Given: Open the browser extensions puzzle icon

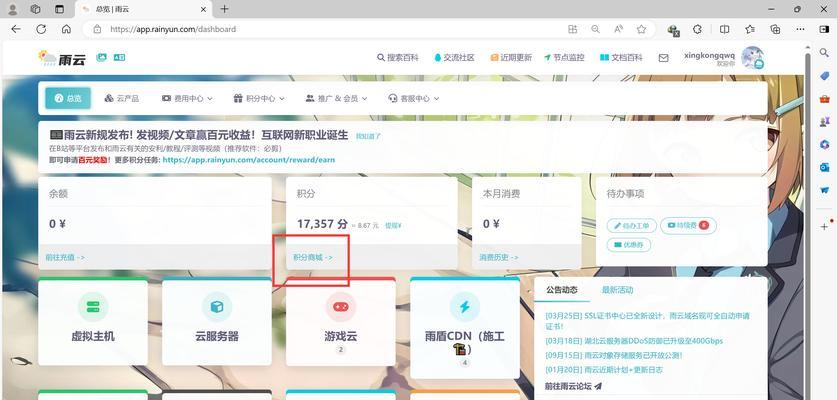Looking at the screenshot, I should point(697,29).
